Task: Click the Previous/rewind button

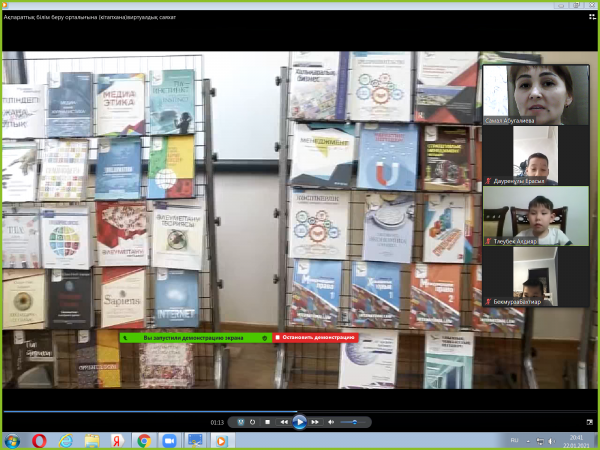Action: pyautogui.click(x=283, y=423)
